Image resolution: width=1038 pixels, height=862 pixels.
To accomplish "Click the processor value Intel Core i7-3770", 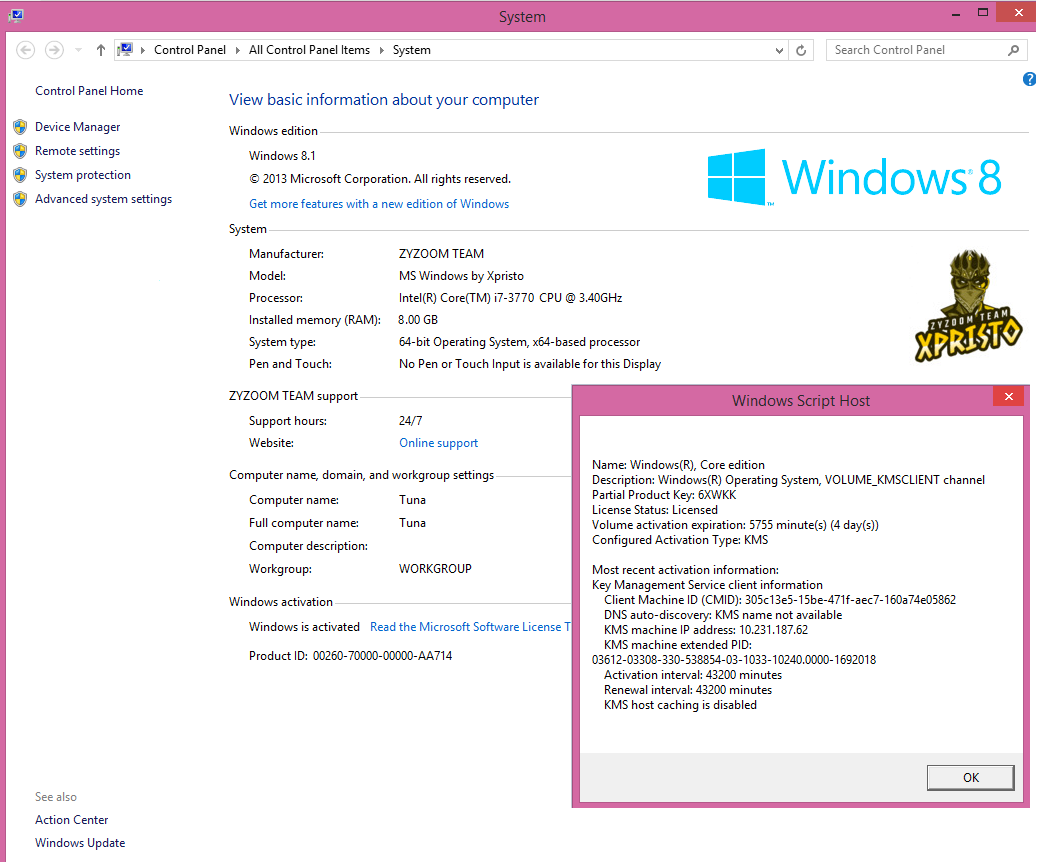I will 510,298.
